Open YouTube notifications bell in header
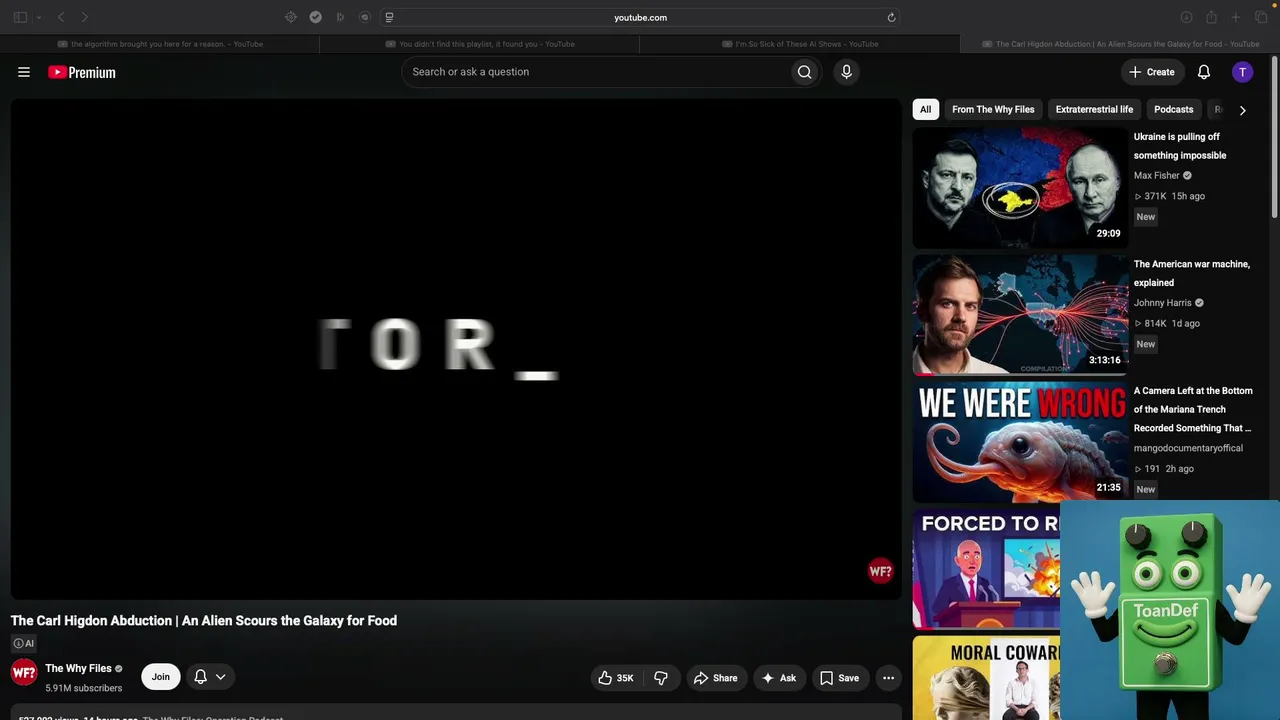Image resolution: width=1280 pixels, height=720 pixels. pyautogui.click(x=1204, y=72)
